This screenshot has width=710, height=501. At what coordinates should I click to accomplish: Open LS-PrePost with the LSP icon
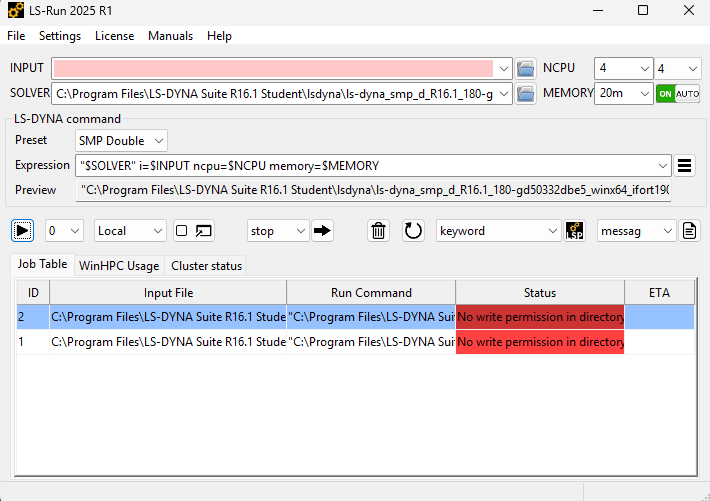pyautogui.click(x=575, y=231)
